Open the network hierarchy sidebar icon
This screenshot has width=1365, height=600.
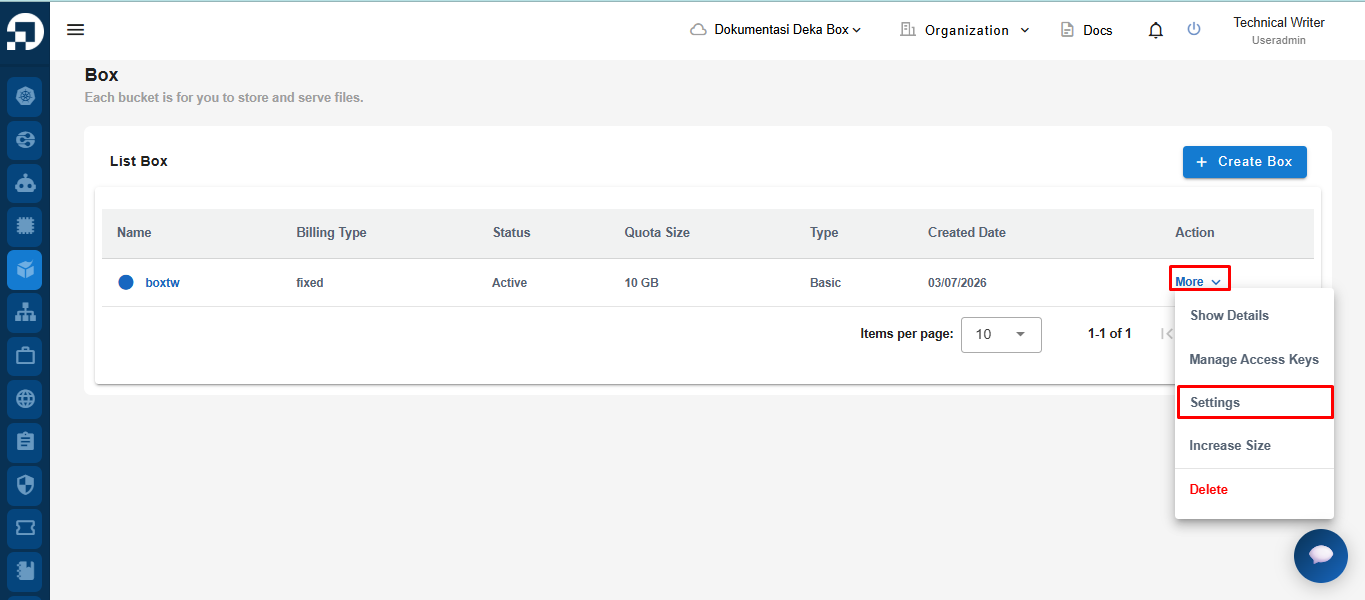coord(25,312)
